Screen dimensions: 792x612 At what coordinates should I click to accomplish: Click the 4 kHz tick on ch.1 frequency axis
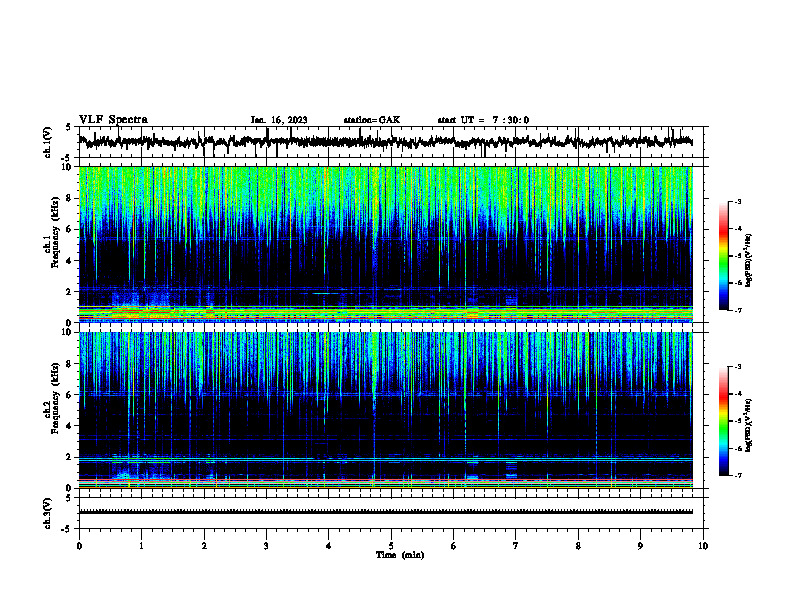point(70,261)
